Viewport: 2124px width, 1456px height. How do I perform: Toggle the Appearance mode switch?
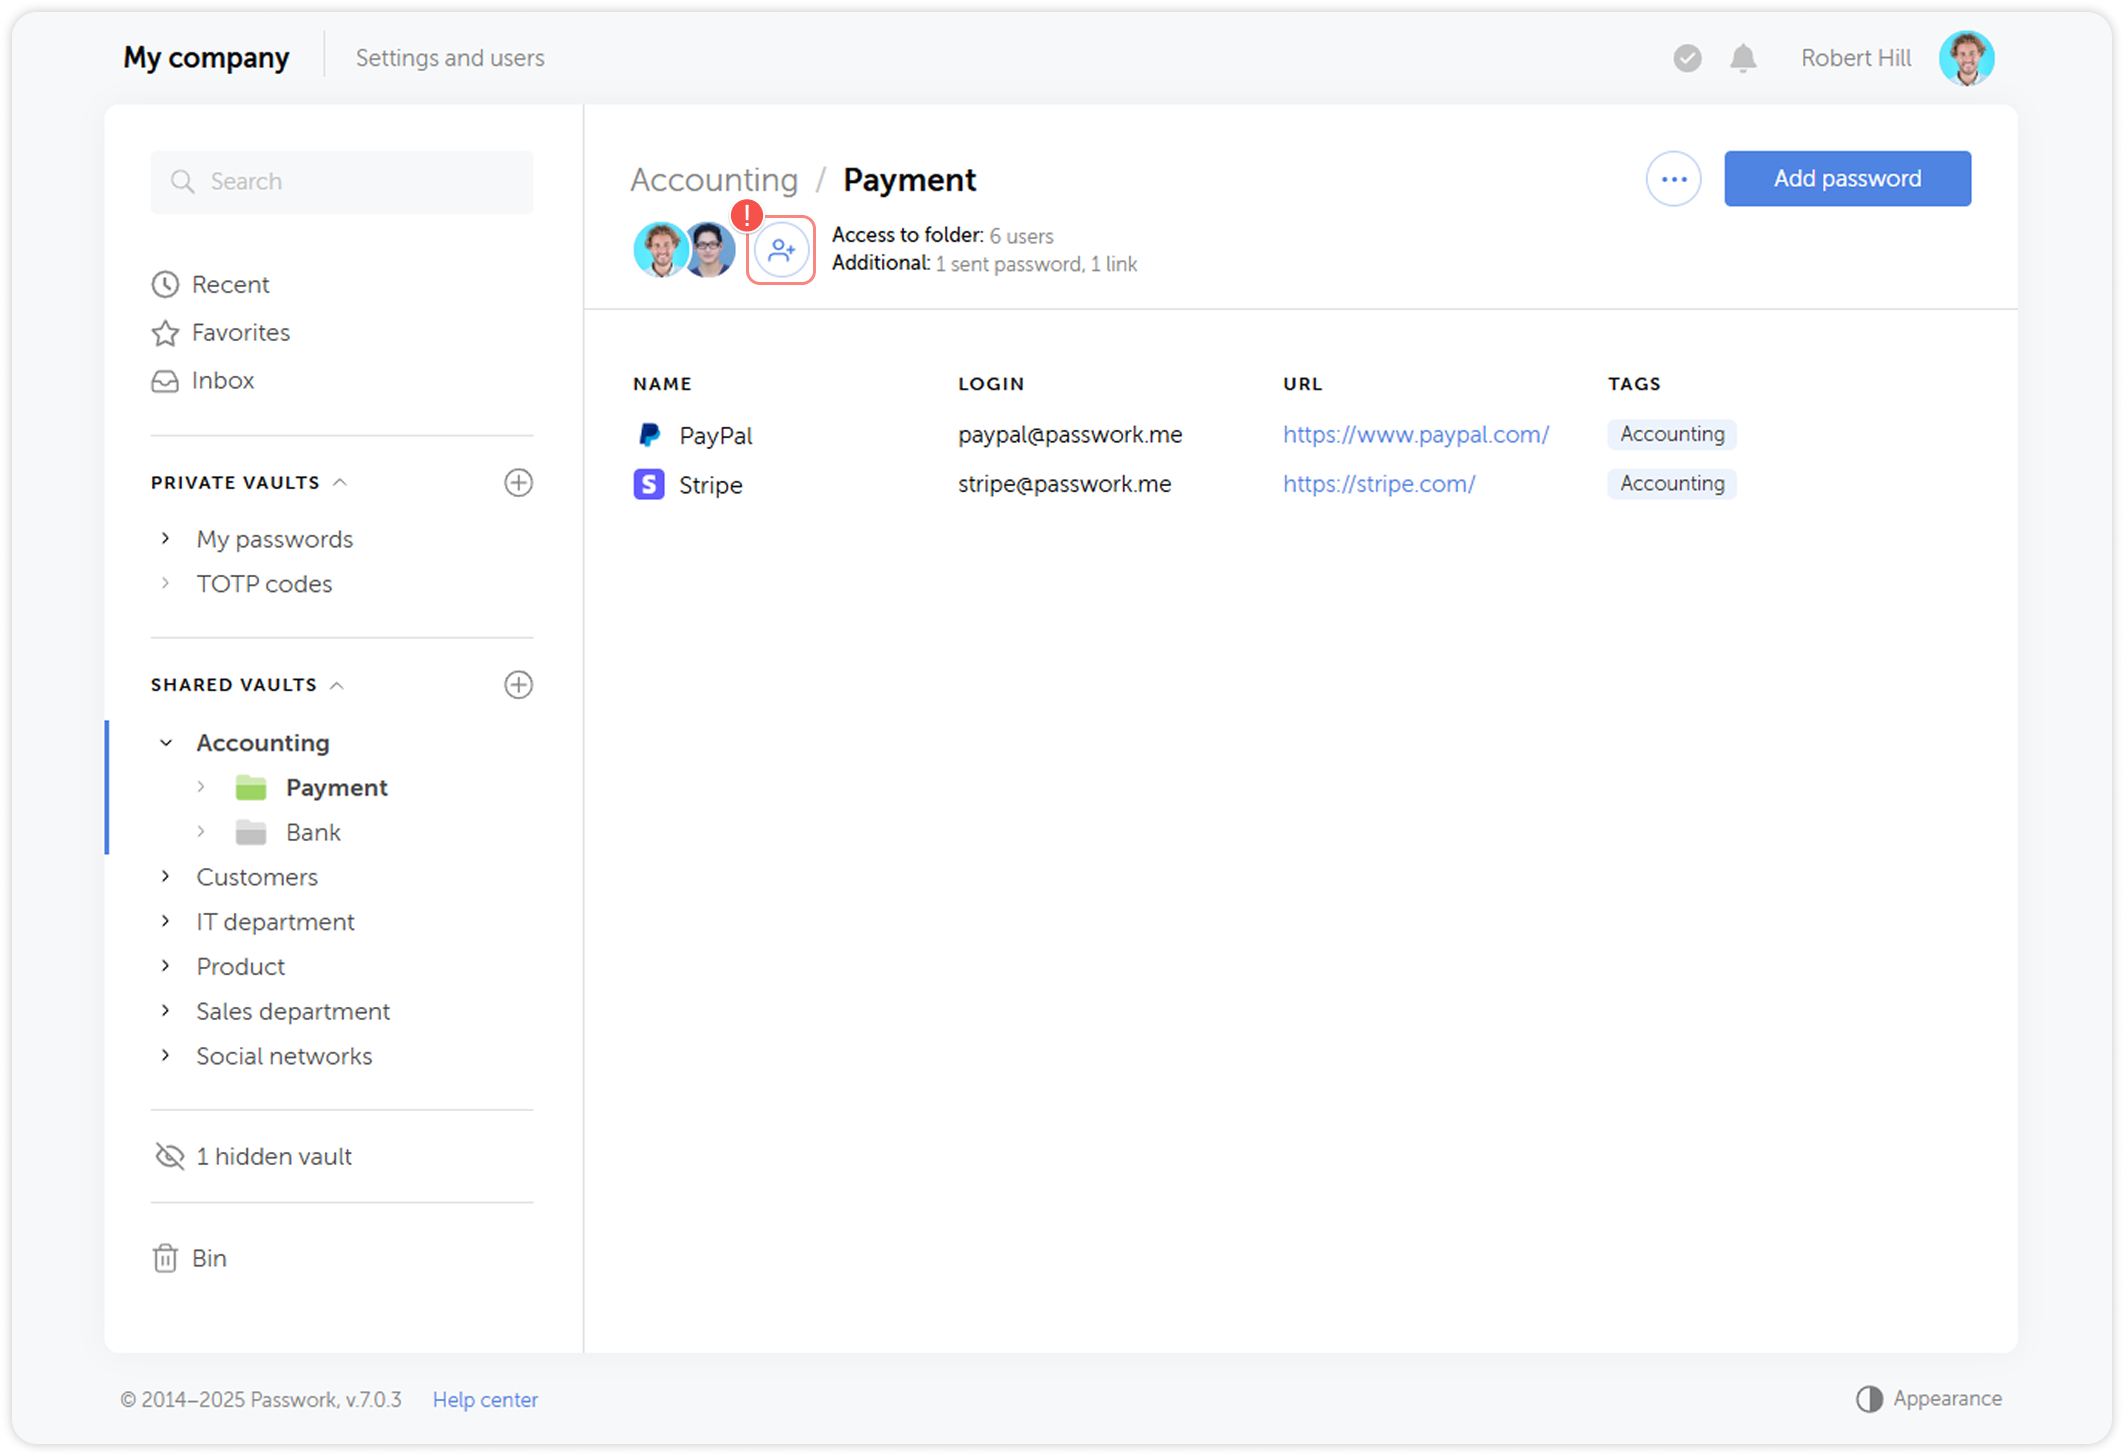[1870, 1399]
